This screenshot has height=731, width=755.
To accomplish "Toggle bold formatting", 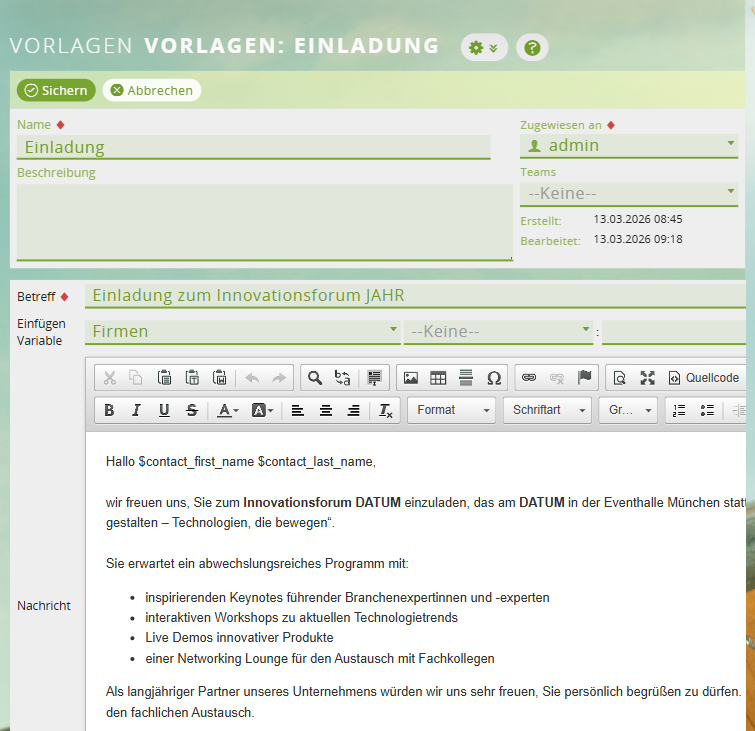I will [x=109, y=410].
